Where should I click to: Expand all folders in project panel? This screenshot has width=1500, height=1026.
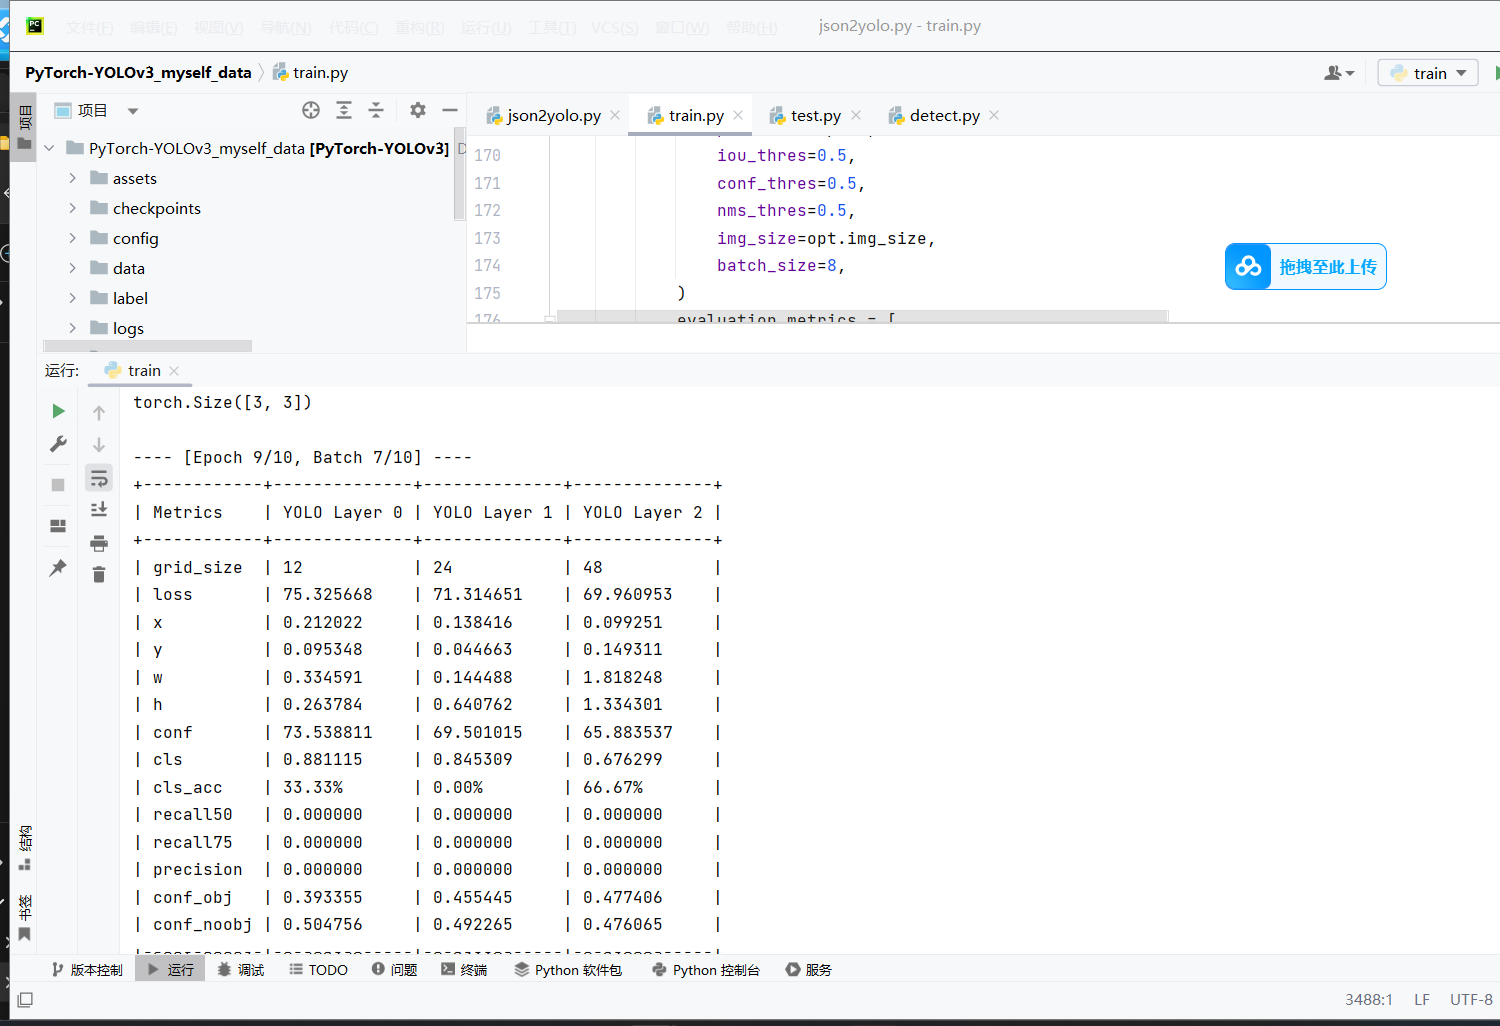(344, 110)
